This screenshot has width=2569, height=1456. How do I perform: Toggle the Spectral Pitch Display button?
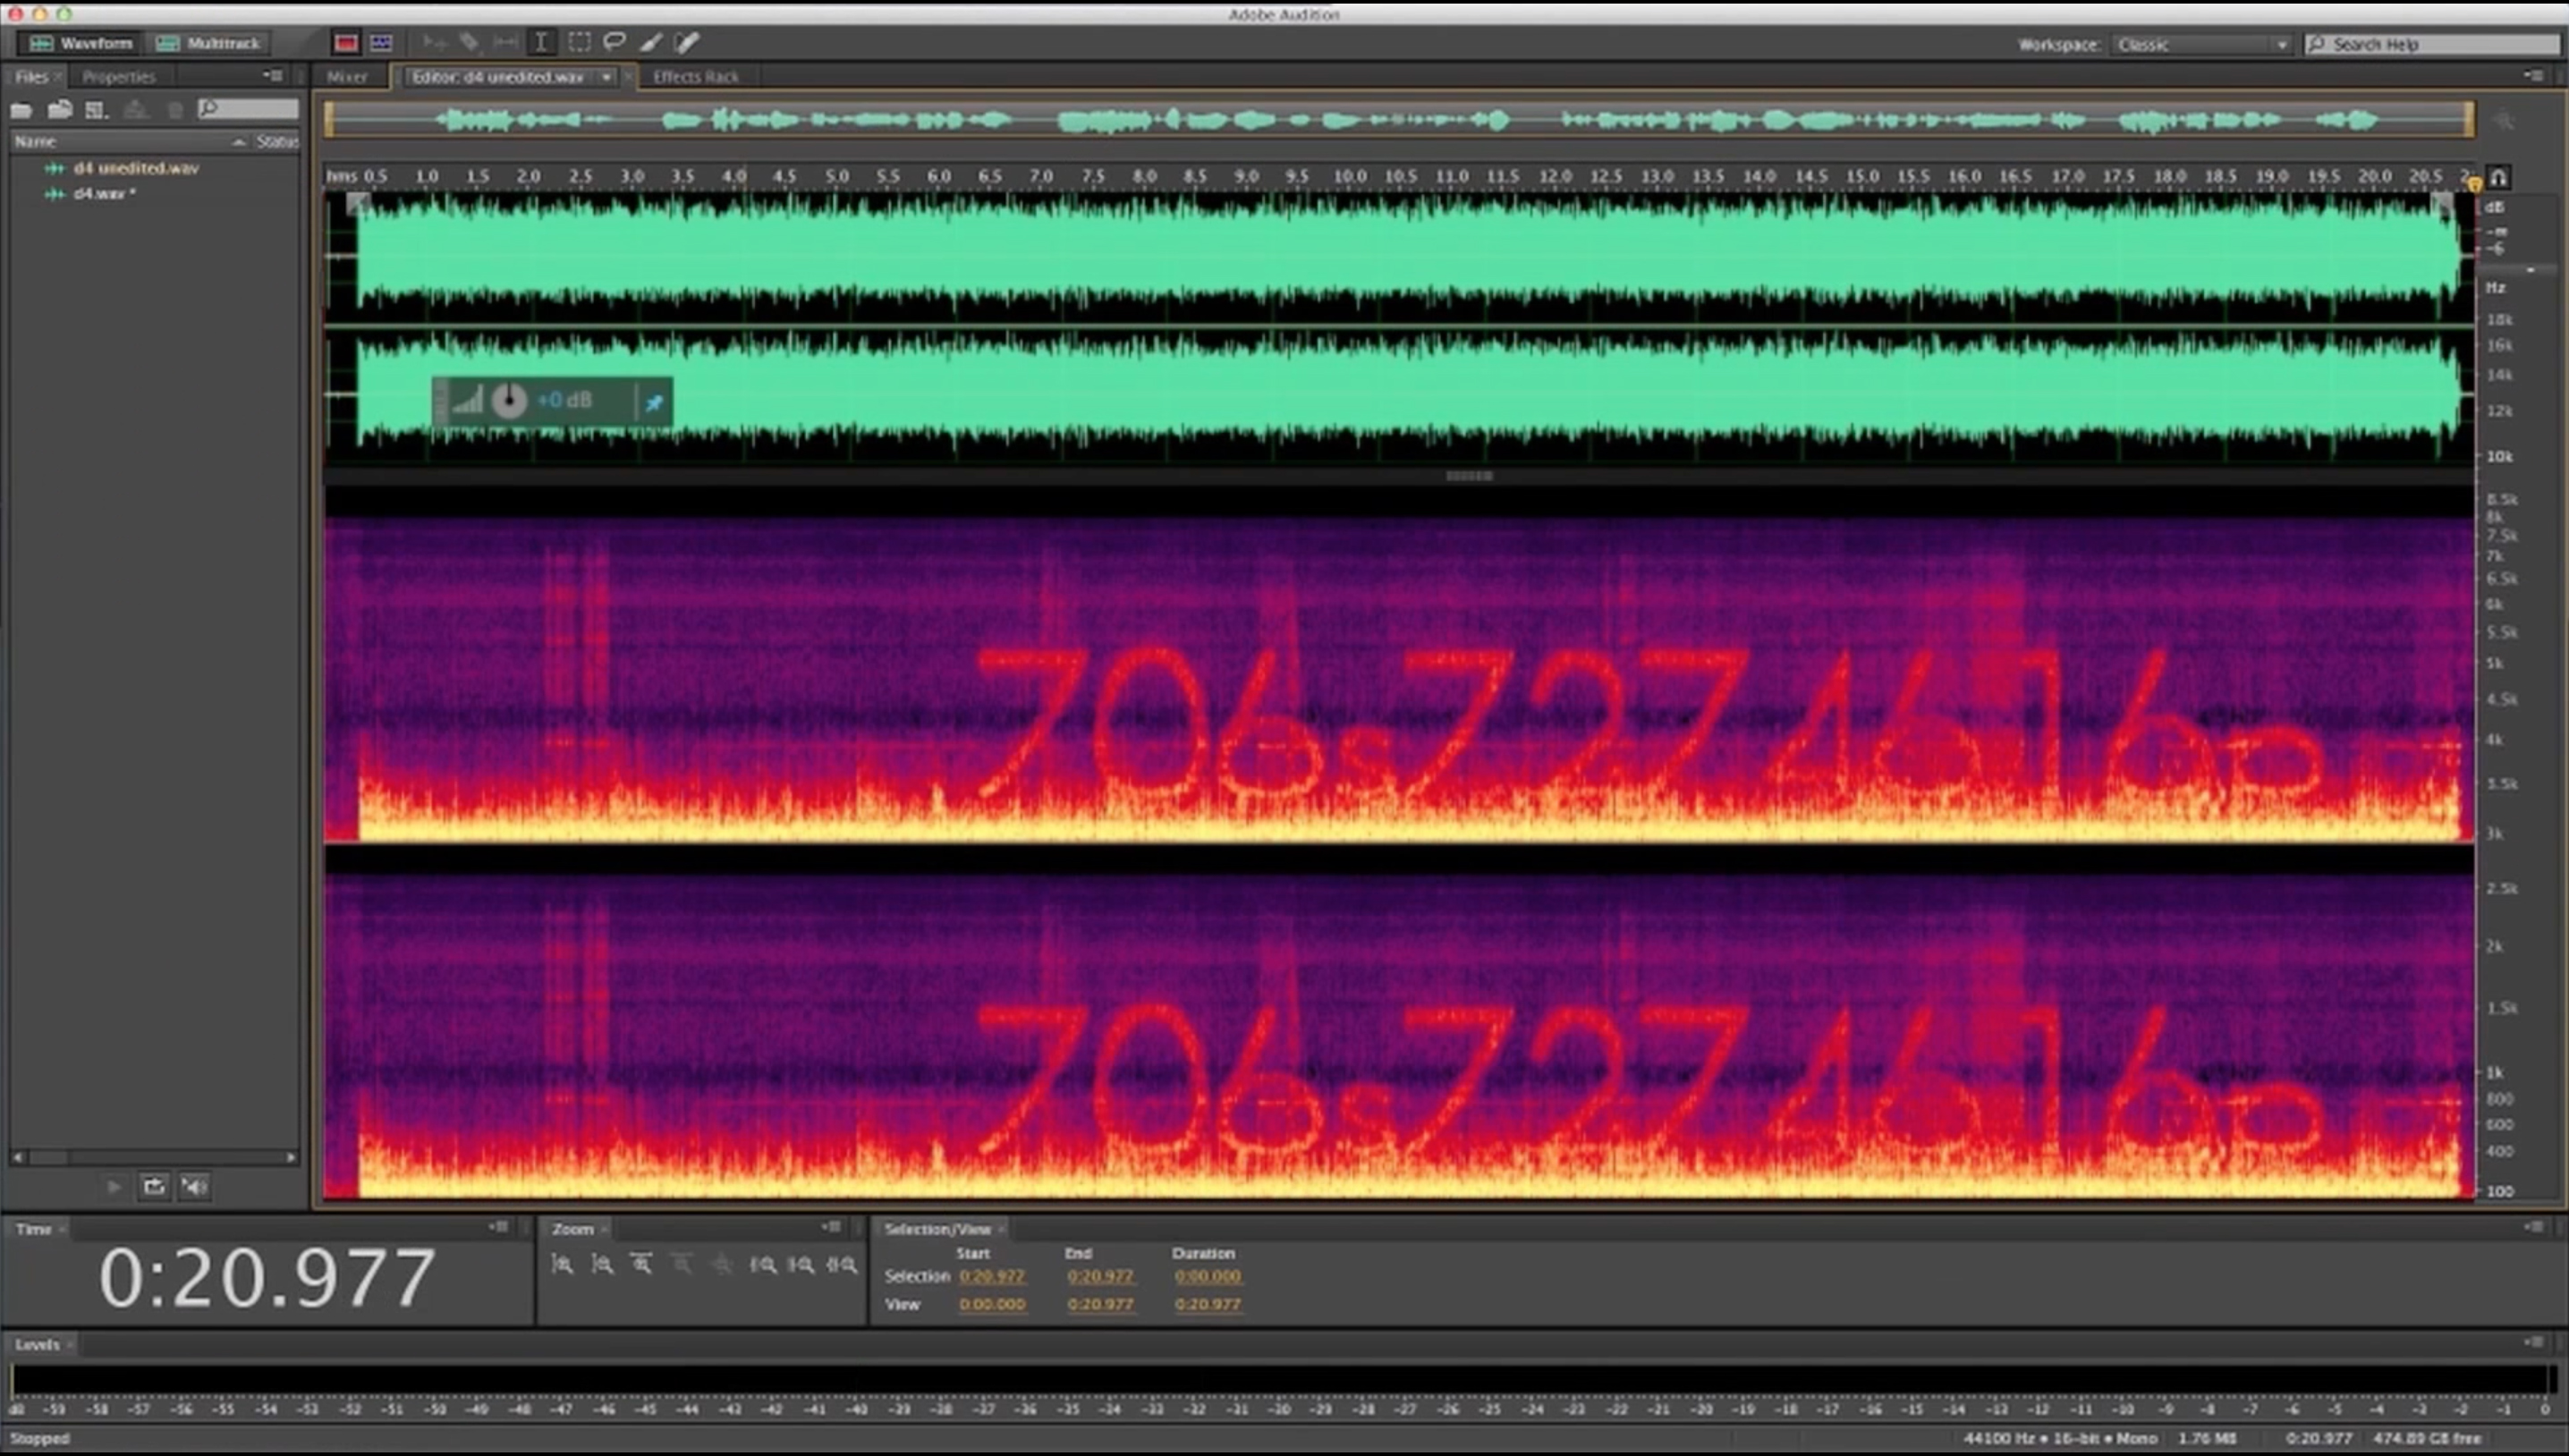tap(381, 42)
